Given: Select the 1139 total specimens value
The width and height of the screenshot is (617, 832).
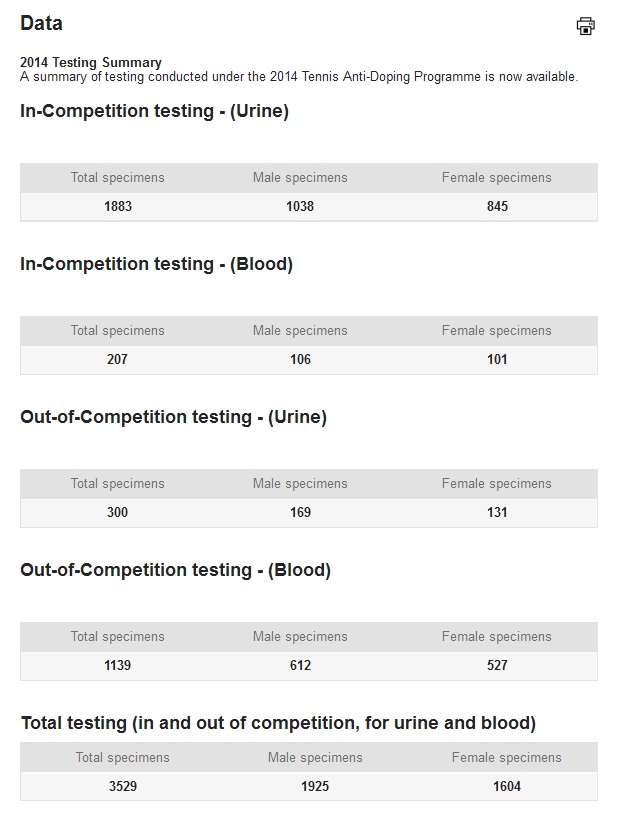Looking at the screenshot, I should click(x=118, y=665).
